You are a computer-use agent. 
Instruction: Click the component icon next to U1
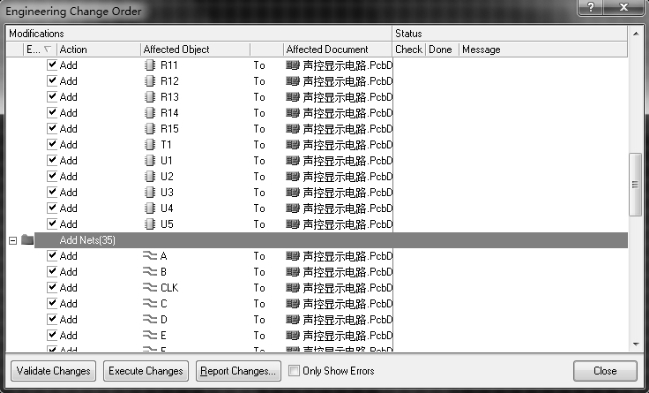(150, 160)
